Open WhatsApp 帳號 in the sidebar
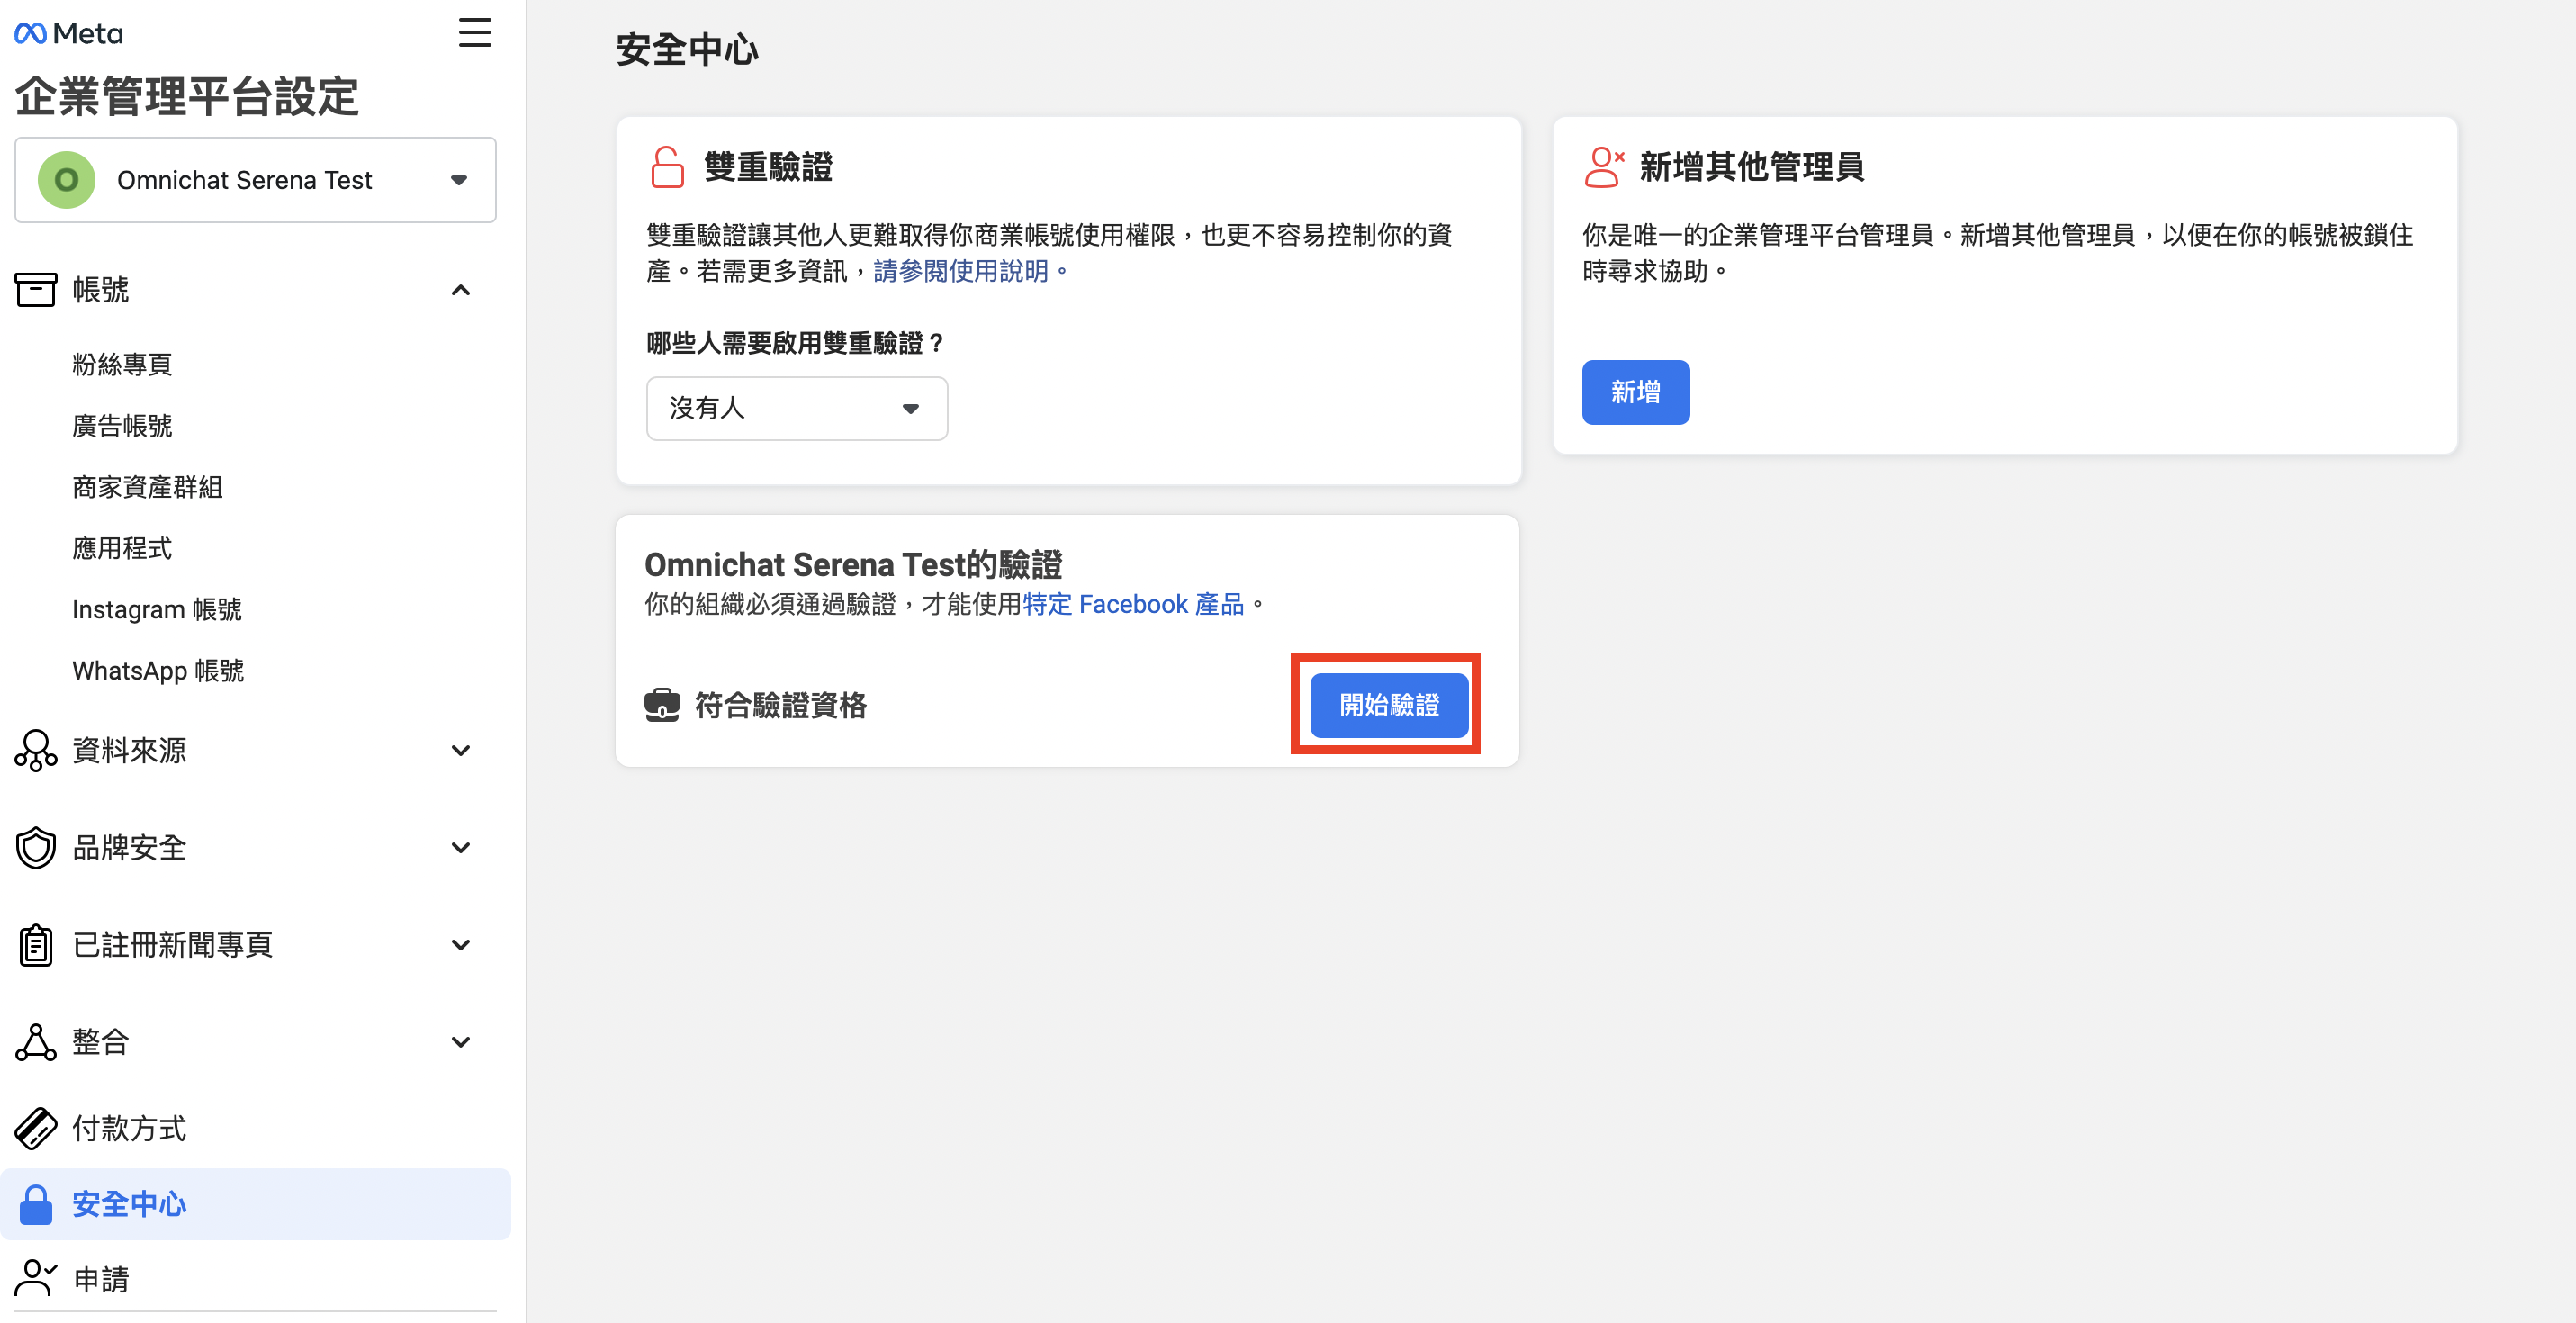 coord(158,670)
